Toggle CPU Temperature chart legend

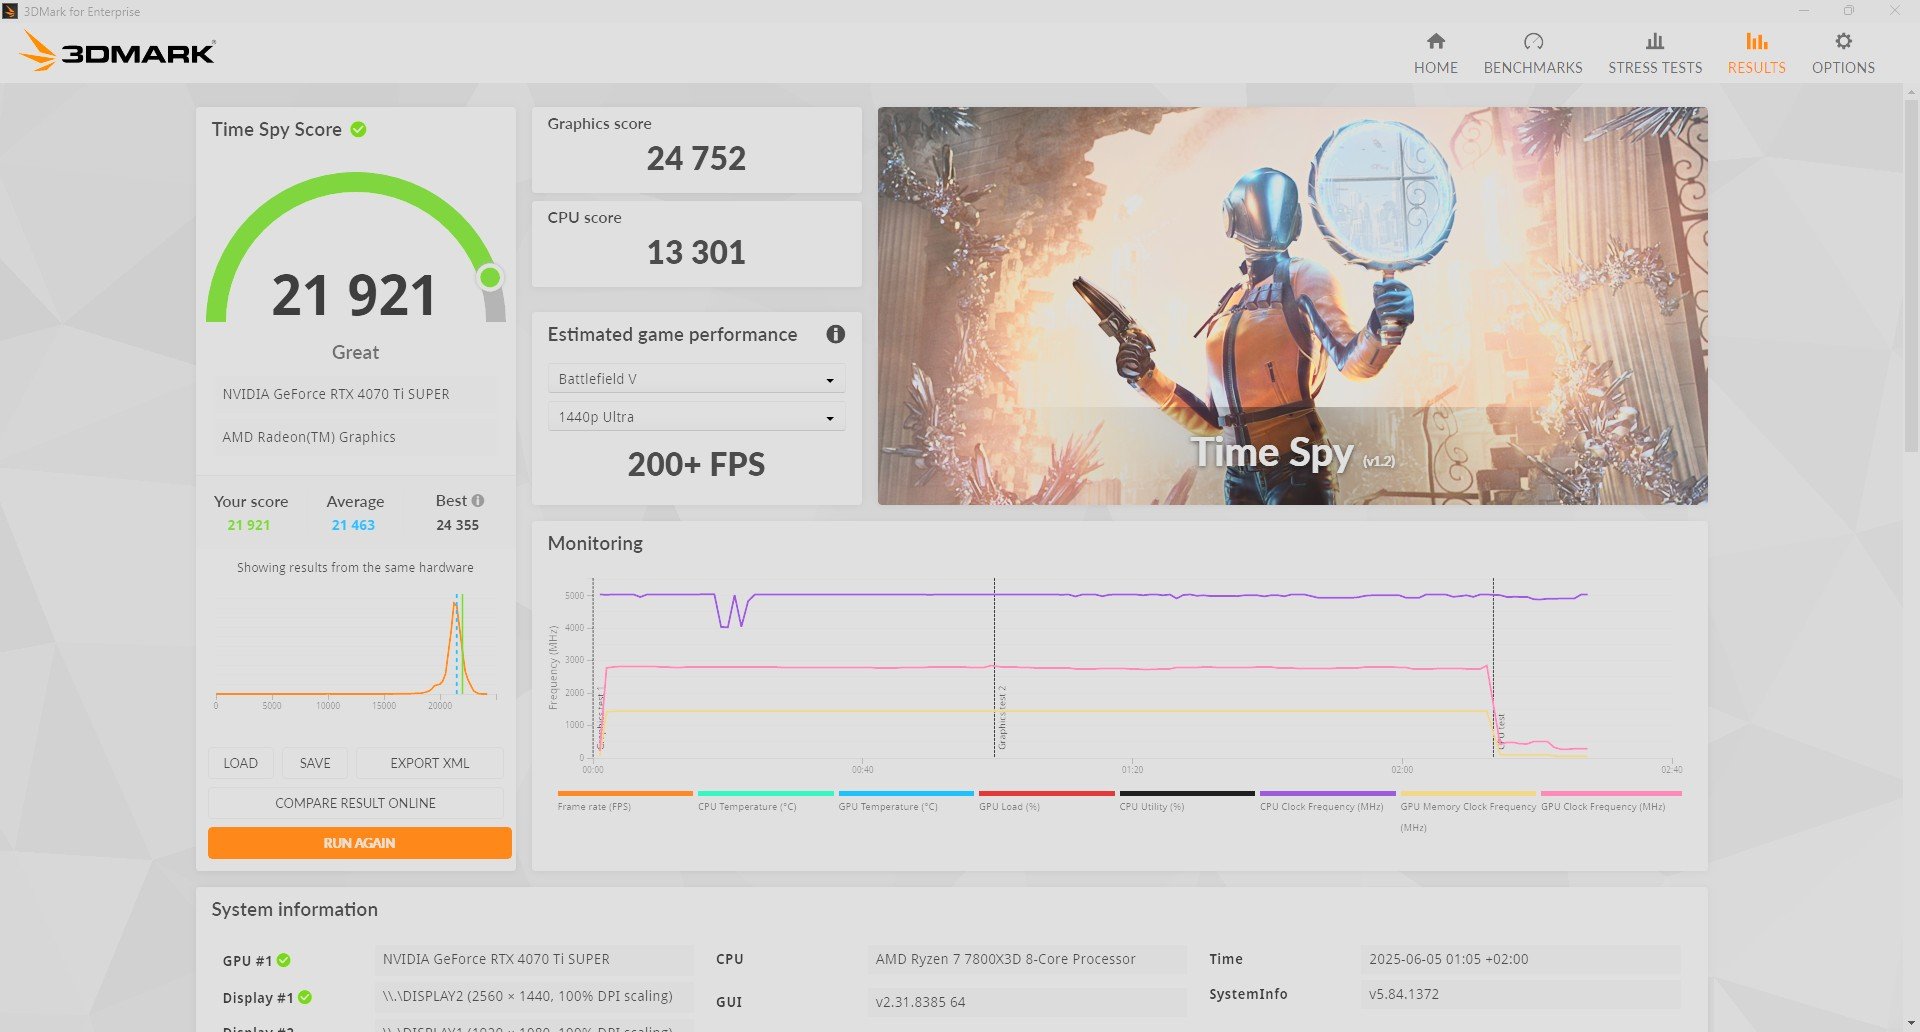click(x=765, y=800)
